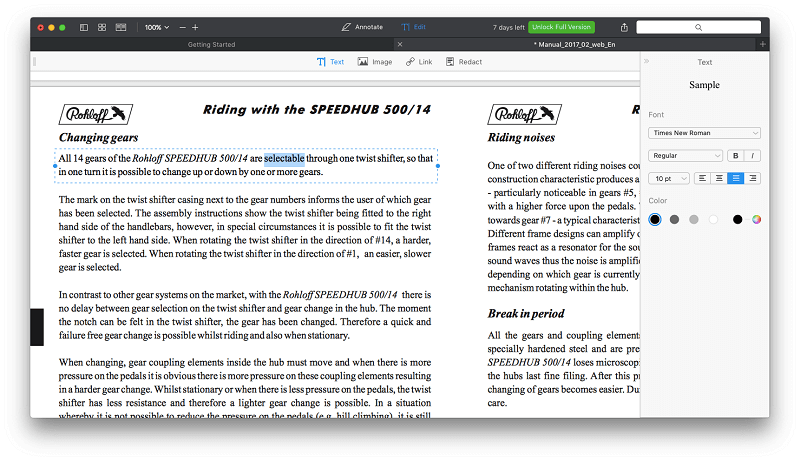The width and height of the screenshot is (800, 461).
Task: Switch to thumbnail grid view icon
Action: [x=102, y=28]
